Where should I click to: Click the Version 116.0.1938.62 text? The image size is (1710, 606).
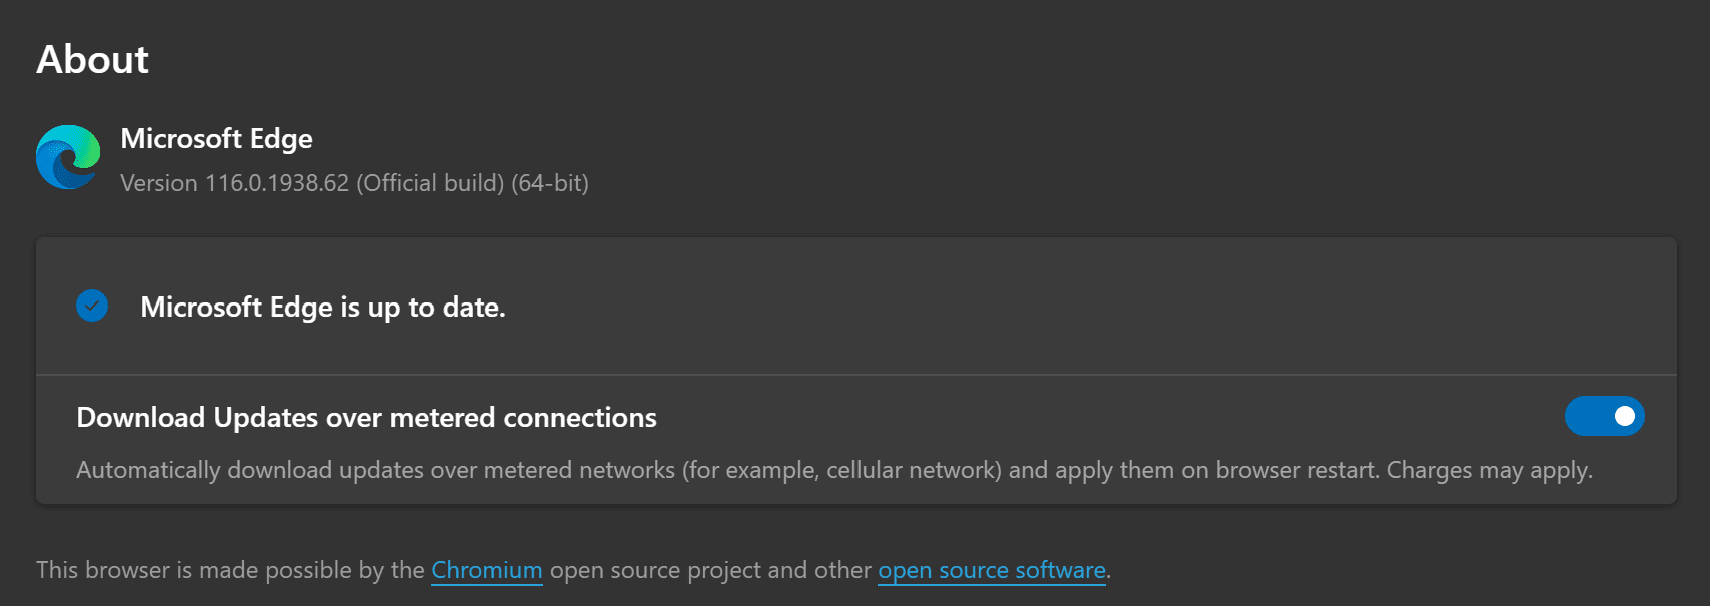(x=354, y=183)
